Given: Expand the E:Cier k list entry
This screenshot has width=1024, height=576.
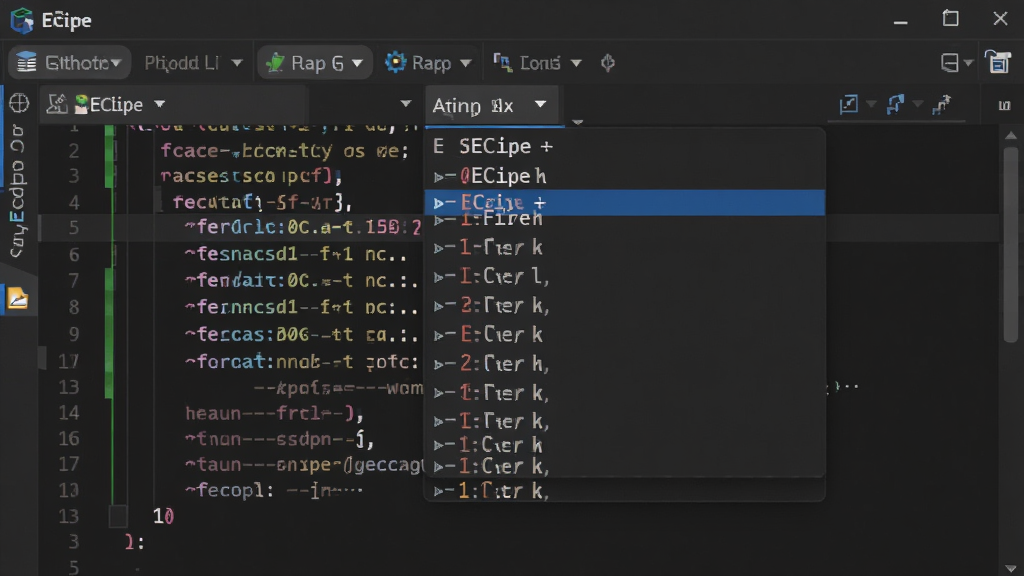Looking at the screenshot, I should point(440,335).
